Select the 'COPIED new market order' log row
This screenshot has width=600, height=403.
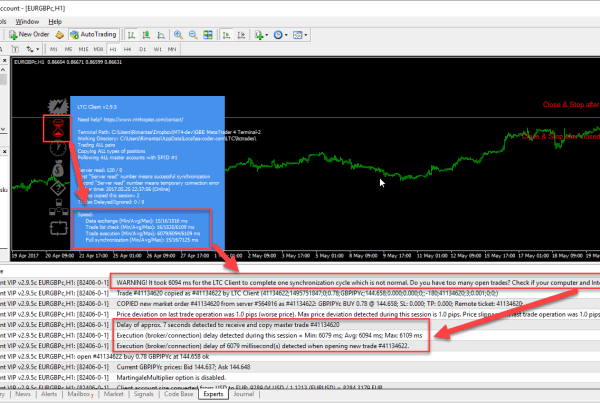point(300,304)
